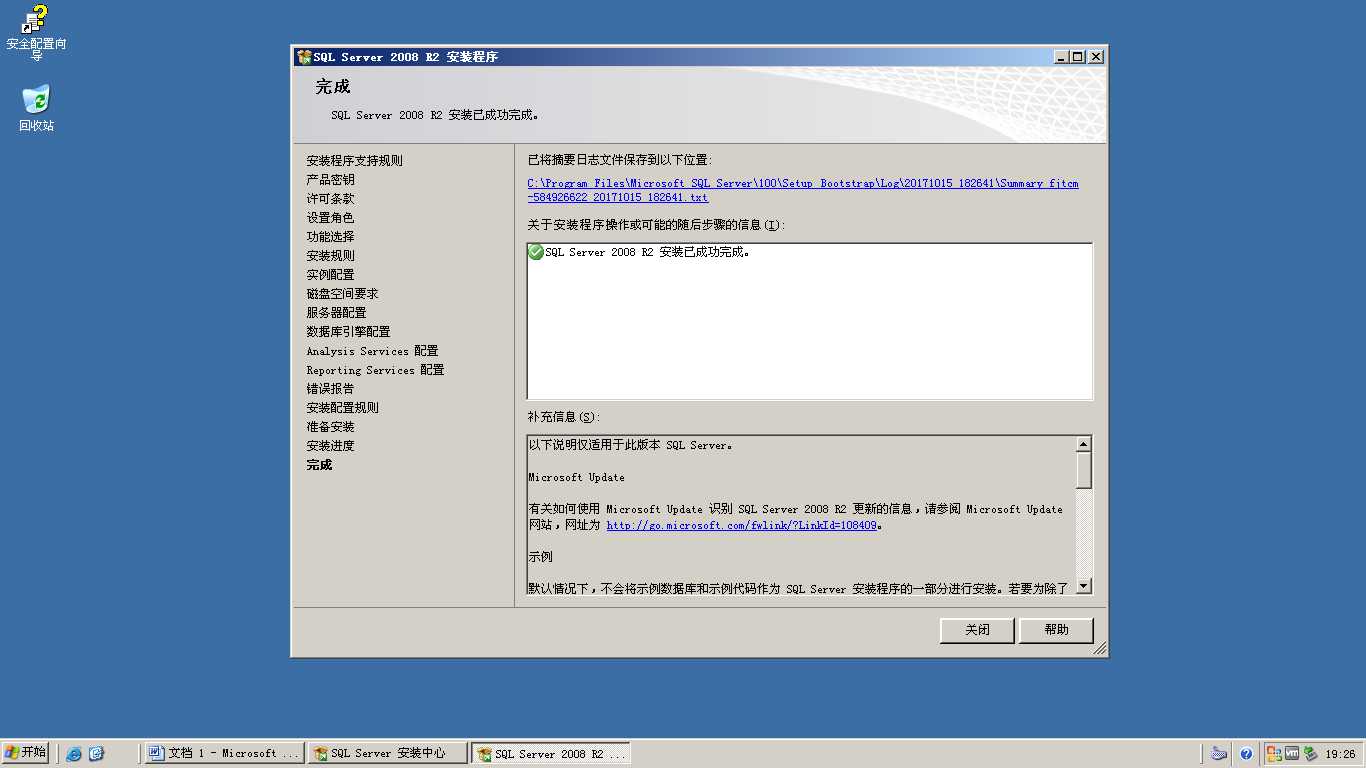This screenshot has width=1366, height=768.
Task: Select the 产品密钥 step
Action: (330, 180)
